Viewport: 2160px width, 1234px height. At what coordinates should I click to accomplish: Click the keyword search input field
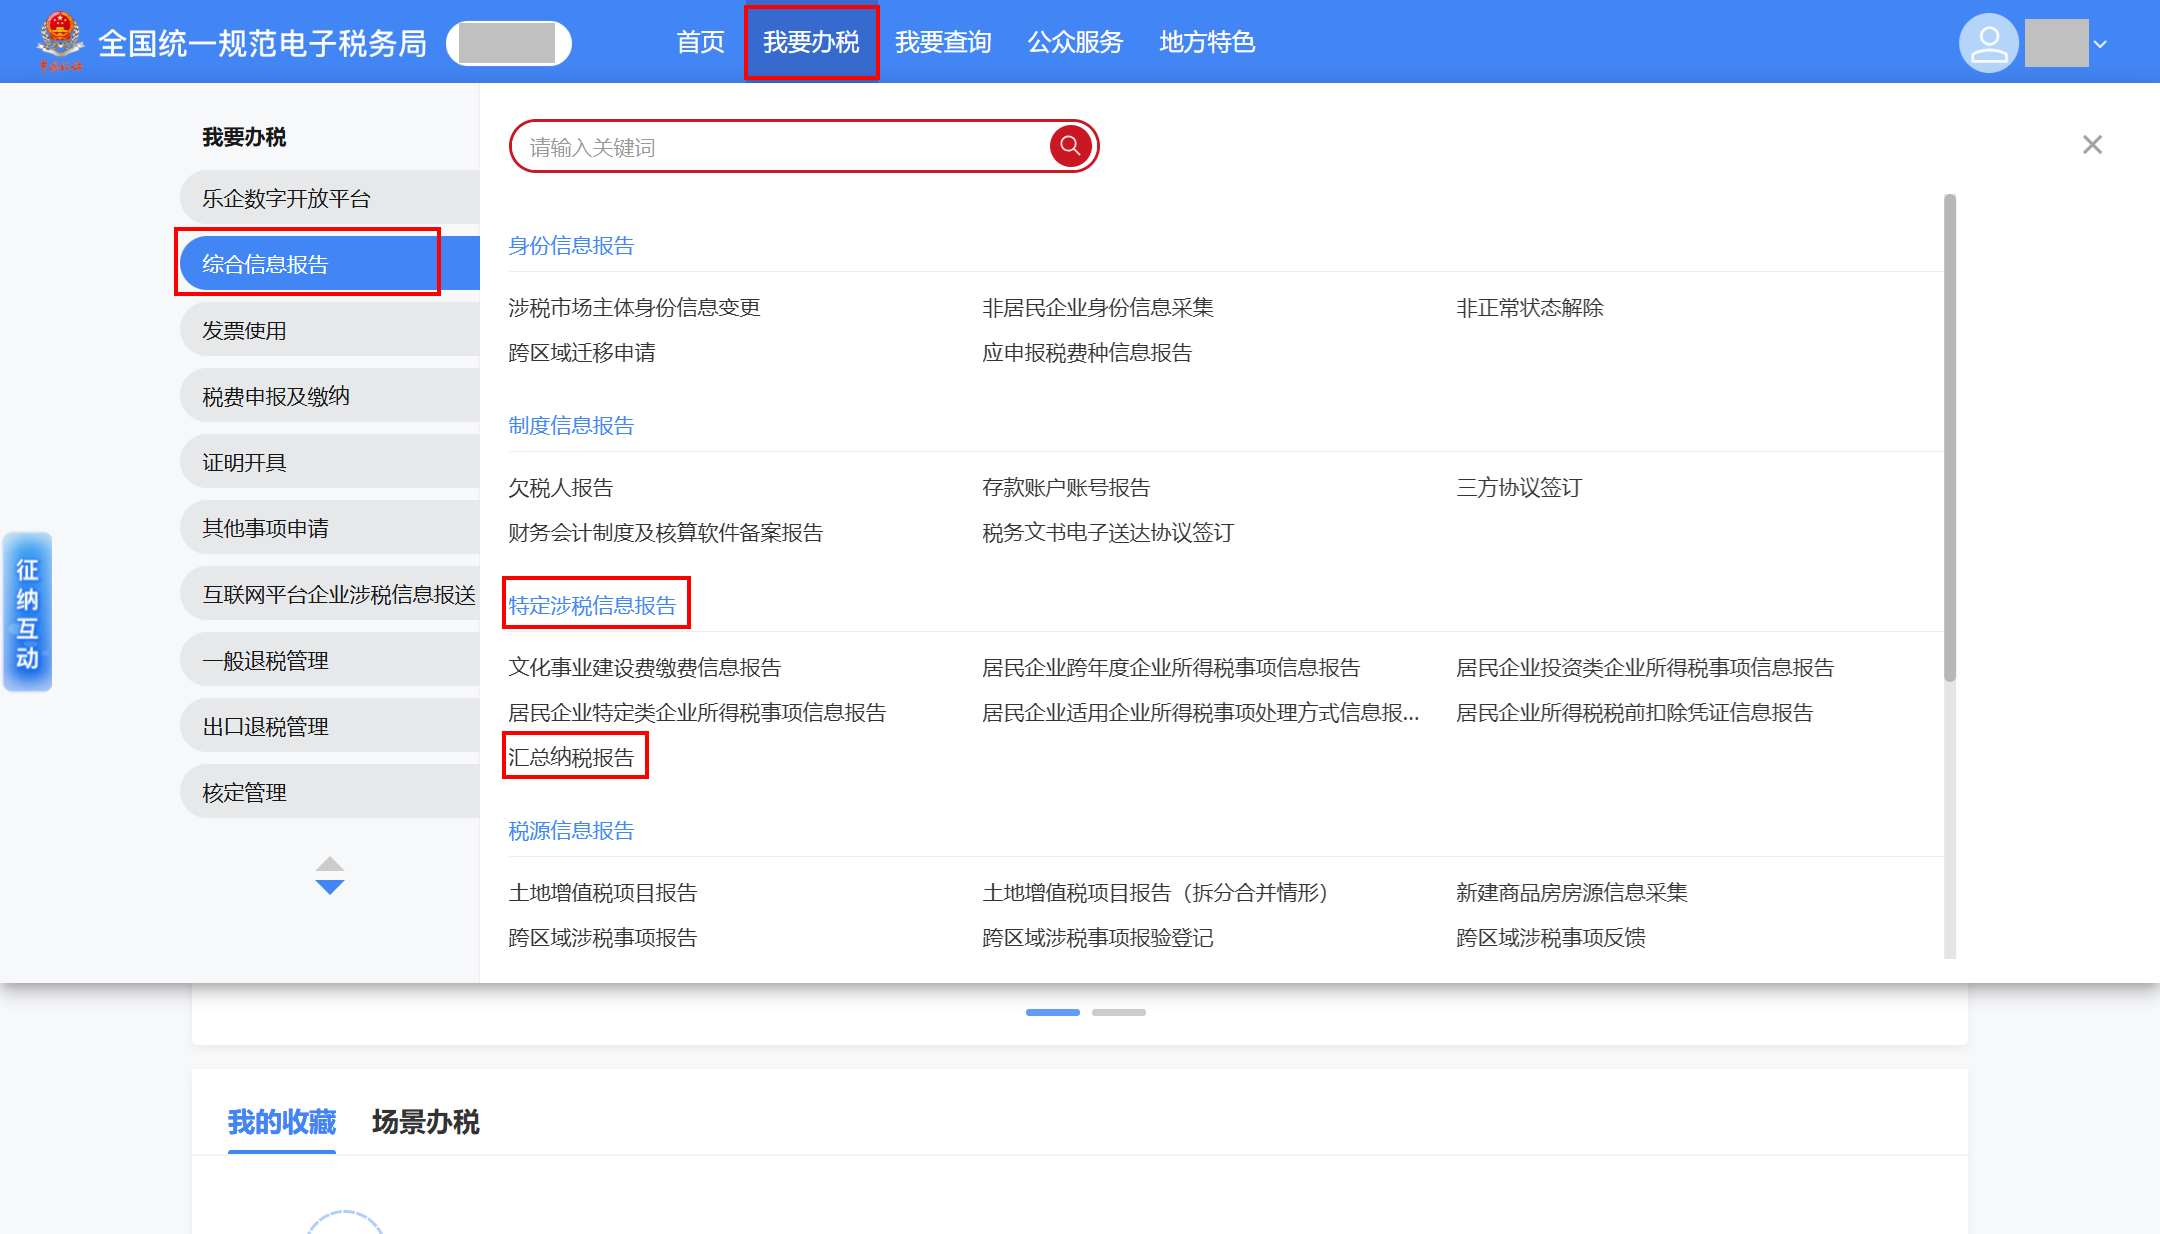pyautogui.click(x=780, y=147)
